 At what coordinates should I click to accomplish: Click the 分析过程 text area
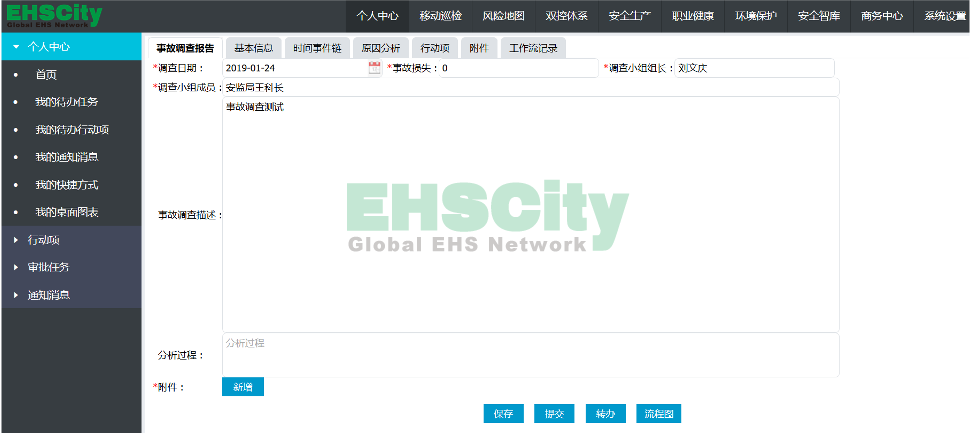tap(530, 355)
